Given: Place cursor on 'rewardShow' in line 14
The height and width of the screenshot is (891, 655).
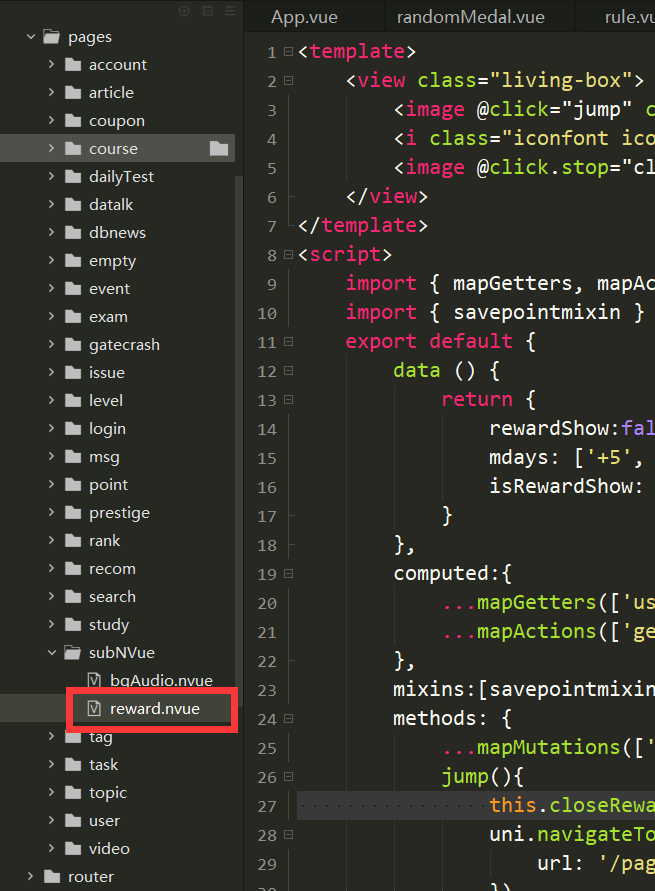Looking at the screenshot, I should tap(549, 428).
